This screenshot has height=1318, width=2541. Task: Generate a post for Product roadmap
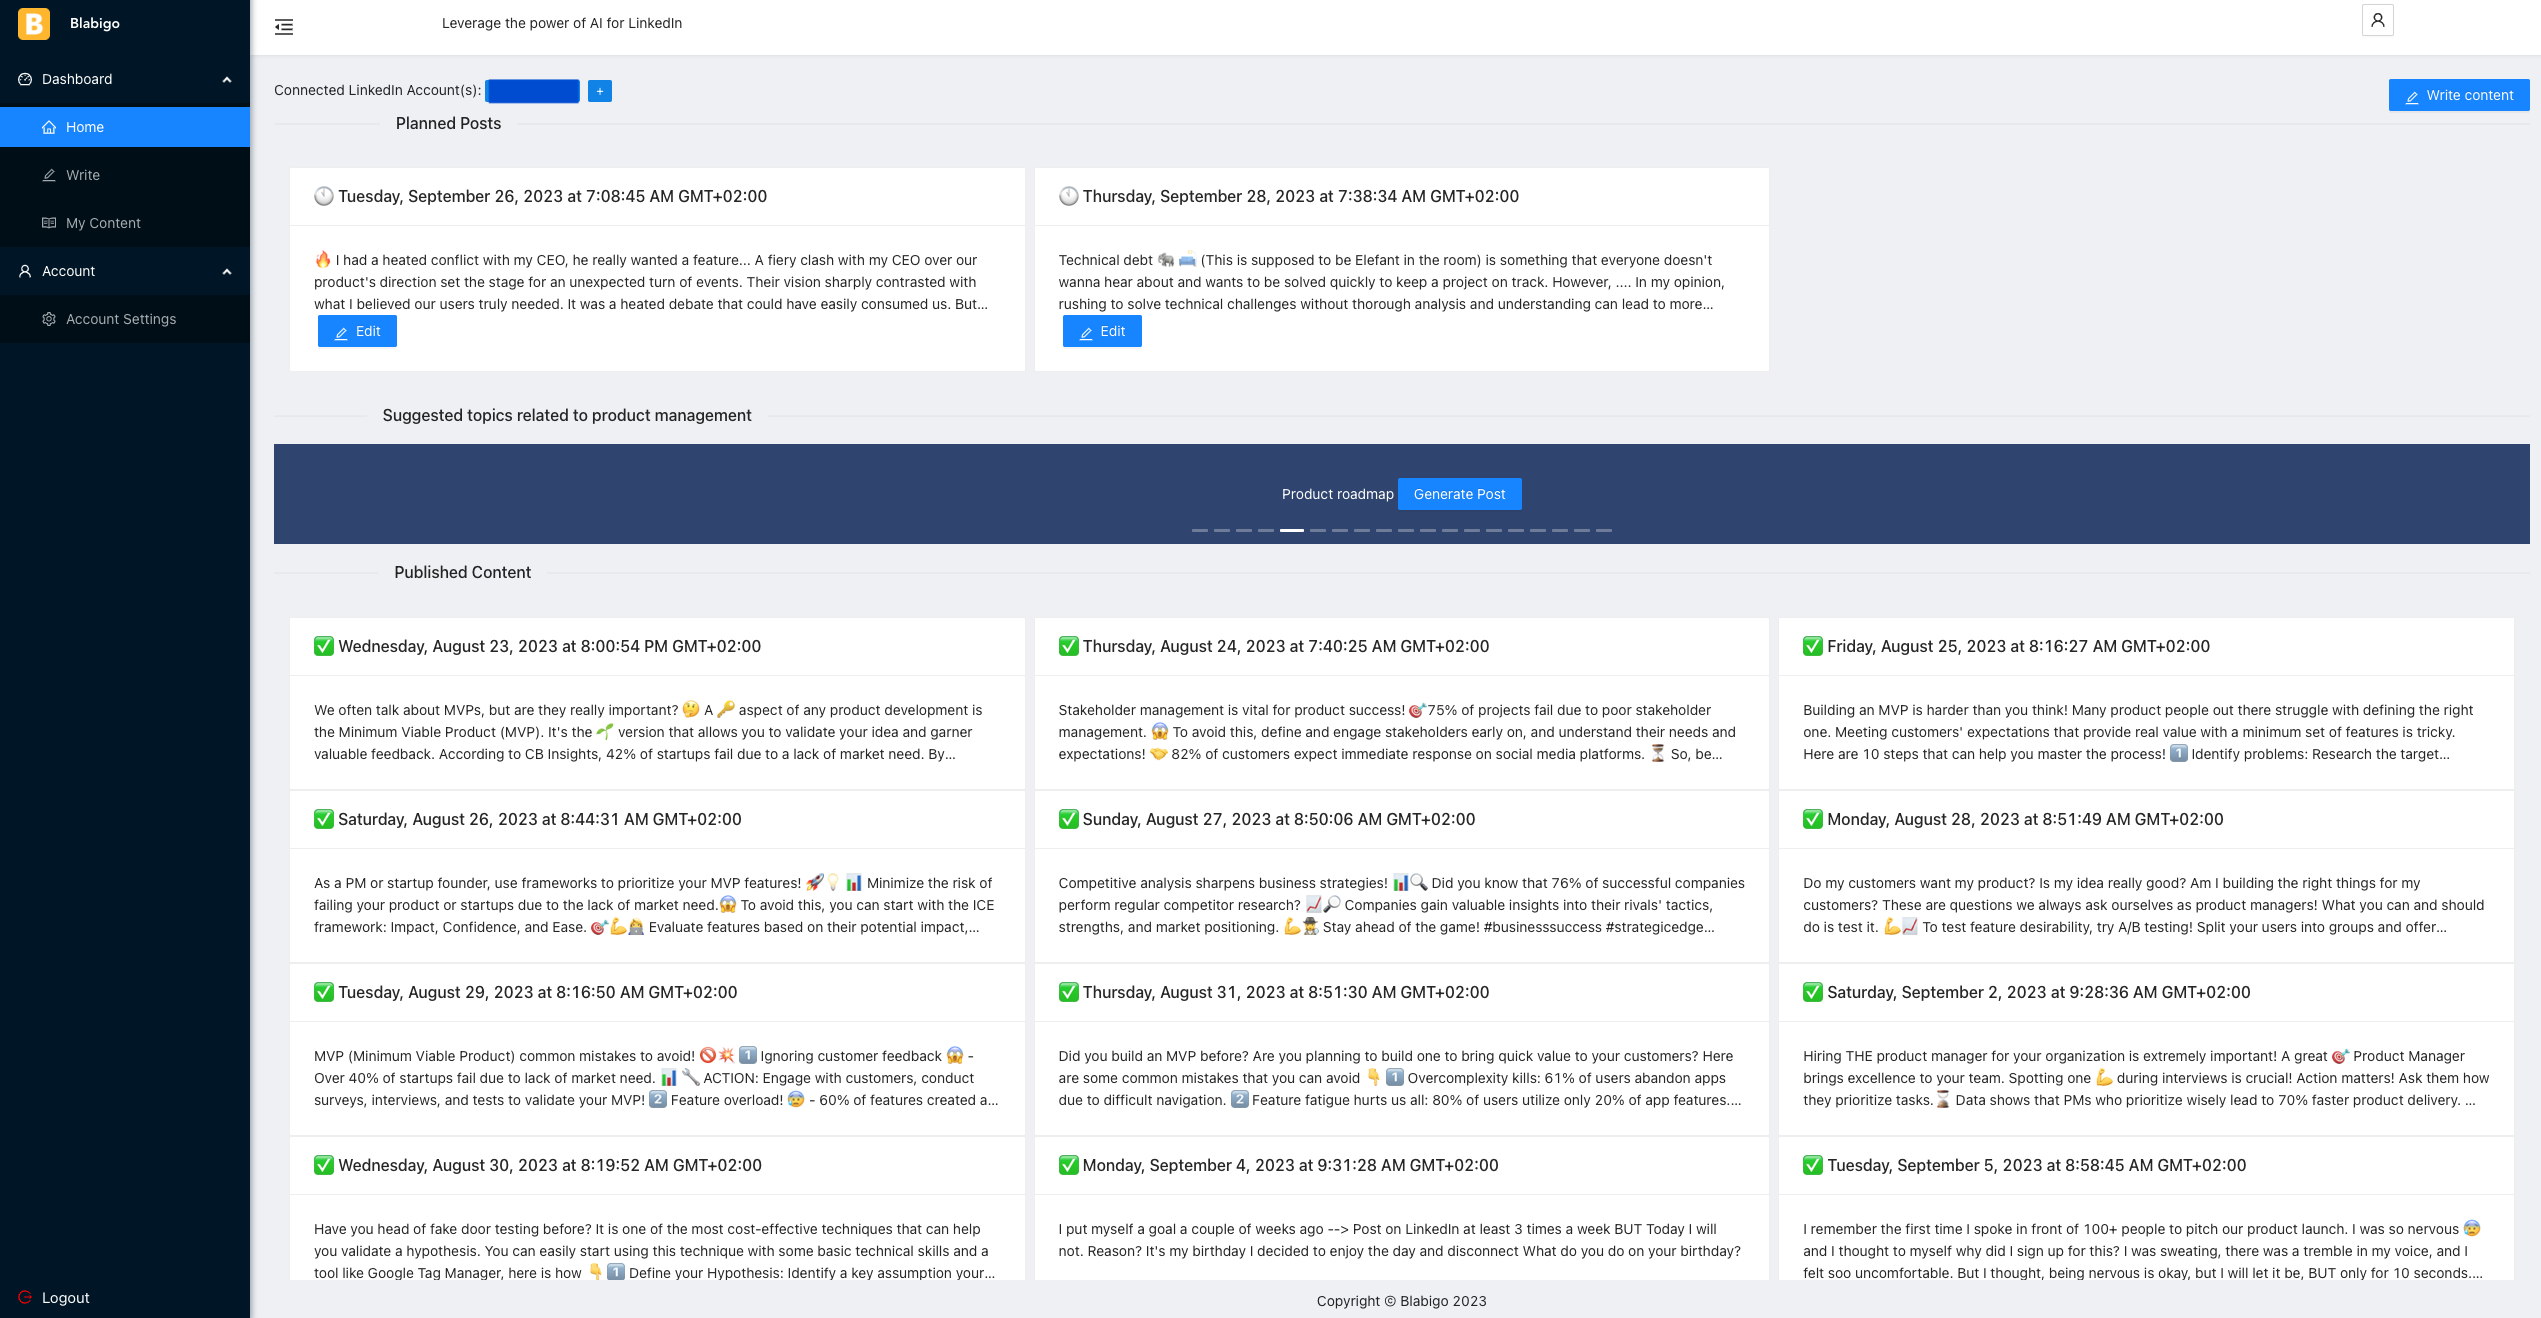[1459, 494]
